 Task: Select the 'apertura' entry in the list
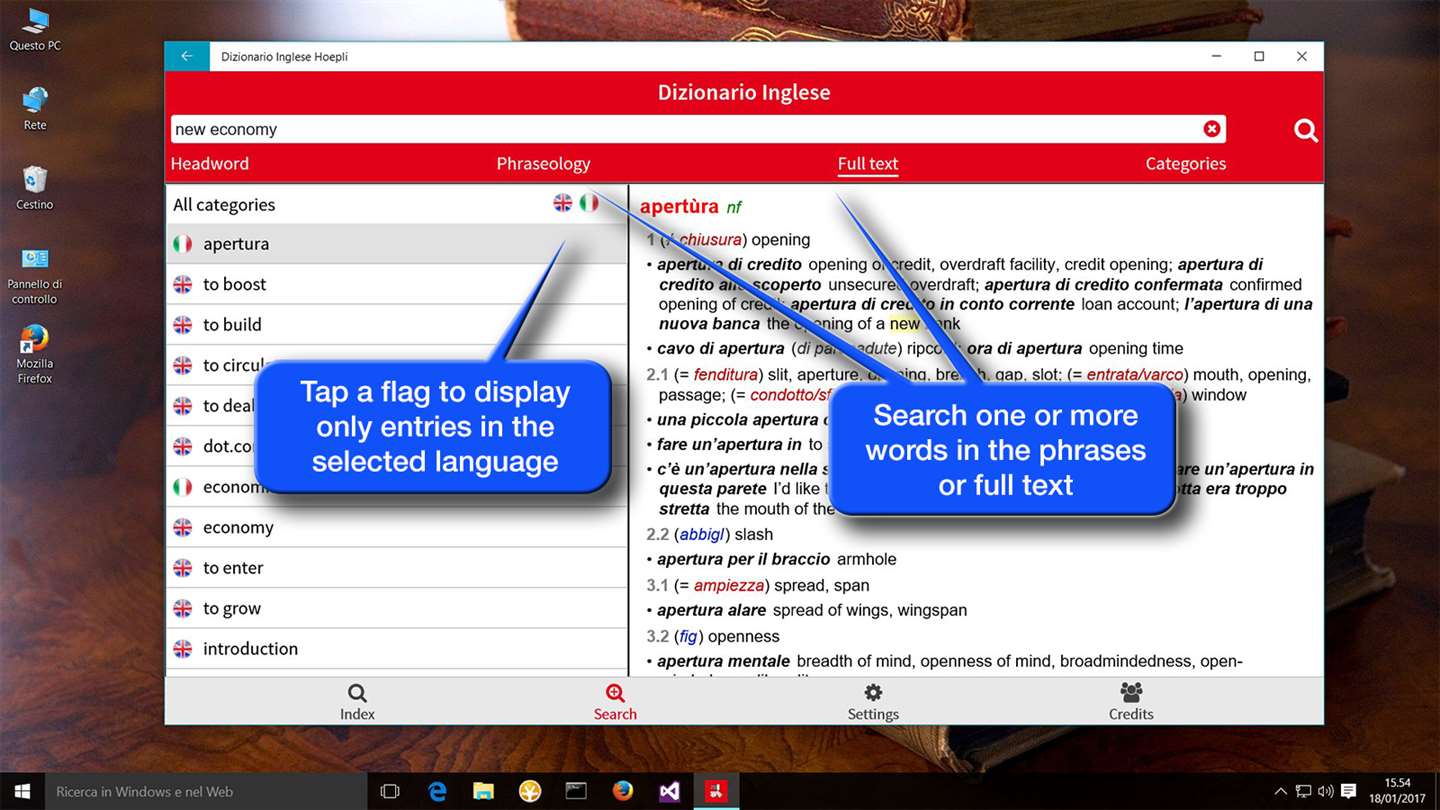[x=396, y=244]
